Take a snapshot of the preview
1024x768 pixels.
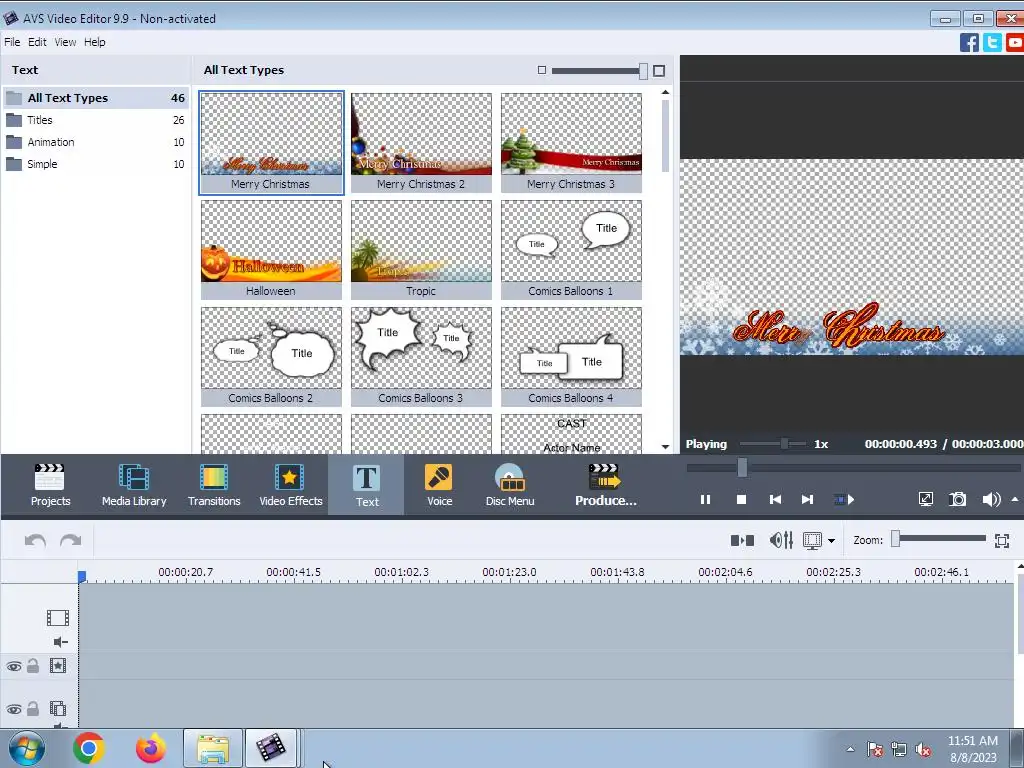point(957,500)
